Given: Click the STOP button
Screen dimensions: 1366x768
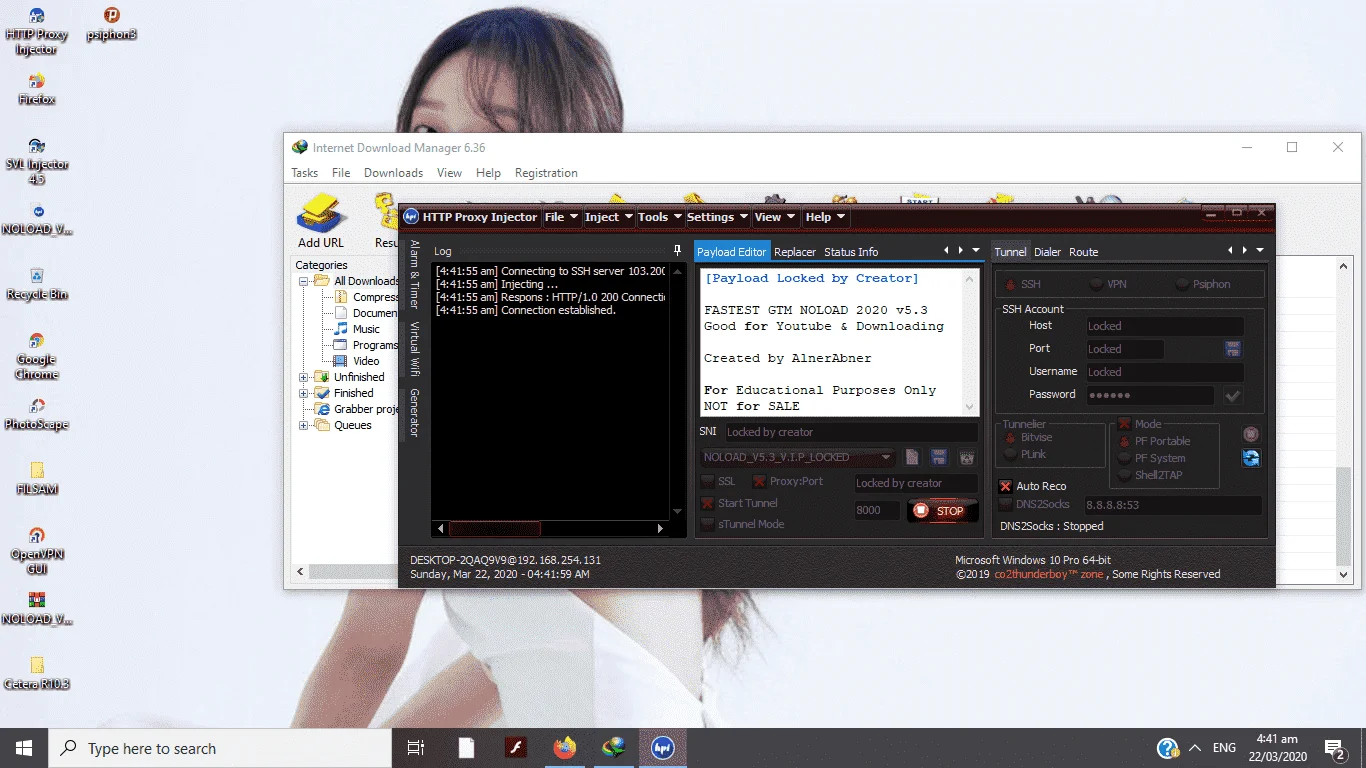Looking at the screenshot, I should click(x=942, y=510).
